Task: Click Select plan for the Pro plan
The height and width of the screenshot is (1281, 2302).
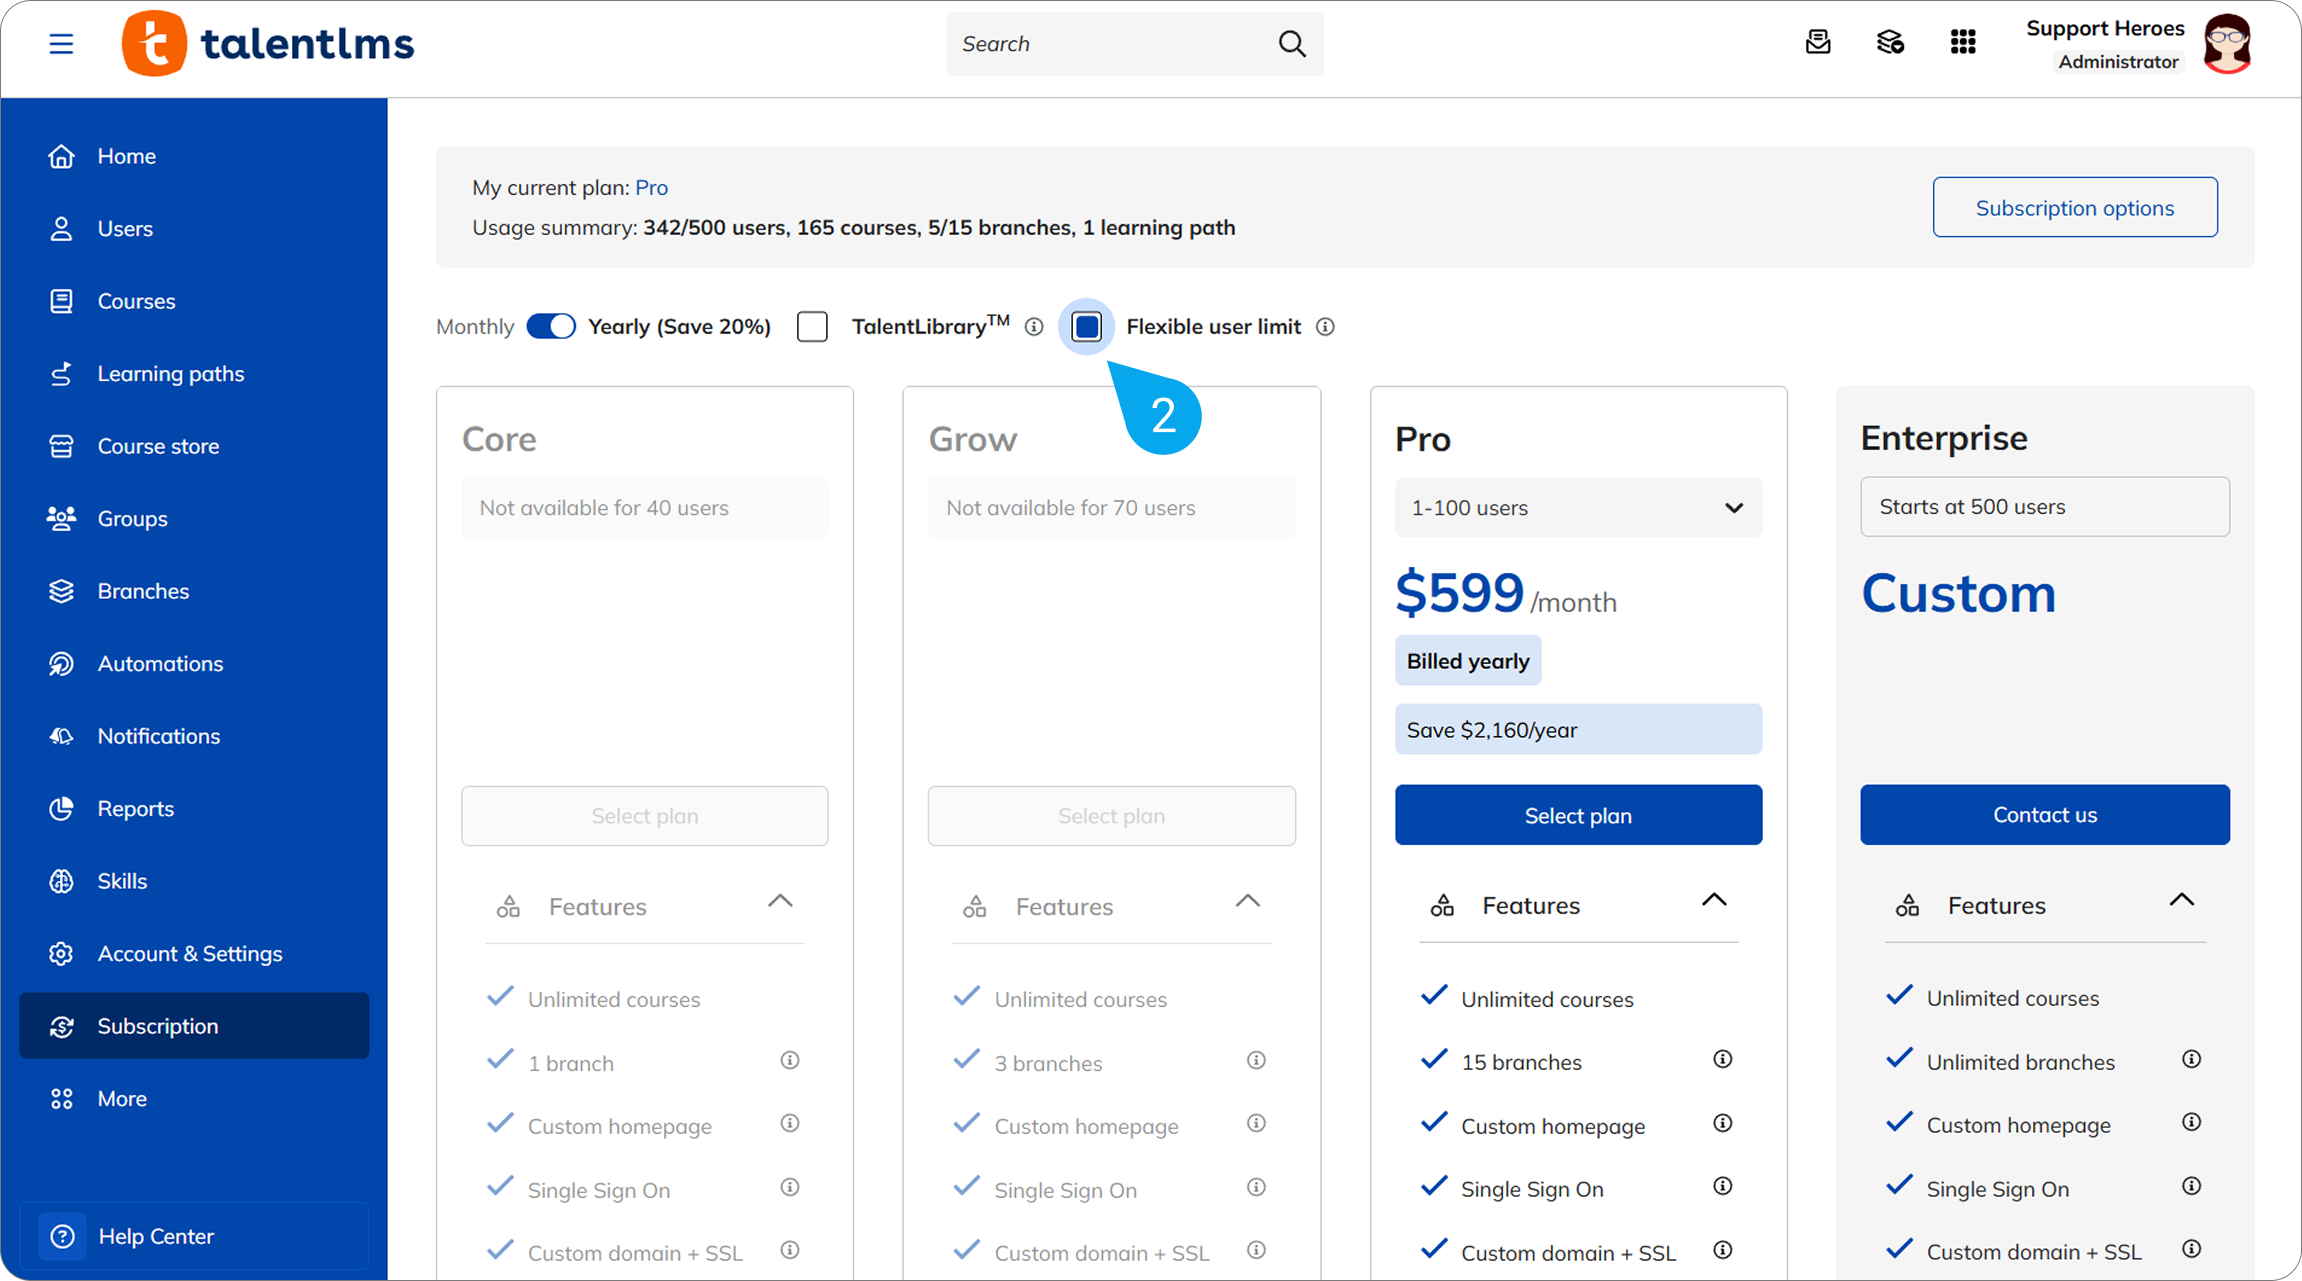Action: coord(1578,815)
